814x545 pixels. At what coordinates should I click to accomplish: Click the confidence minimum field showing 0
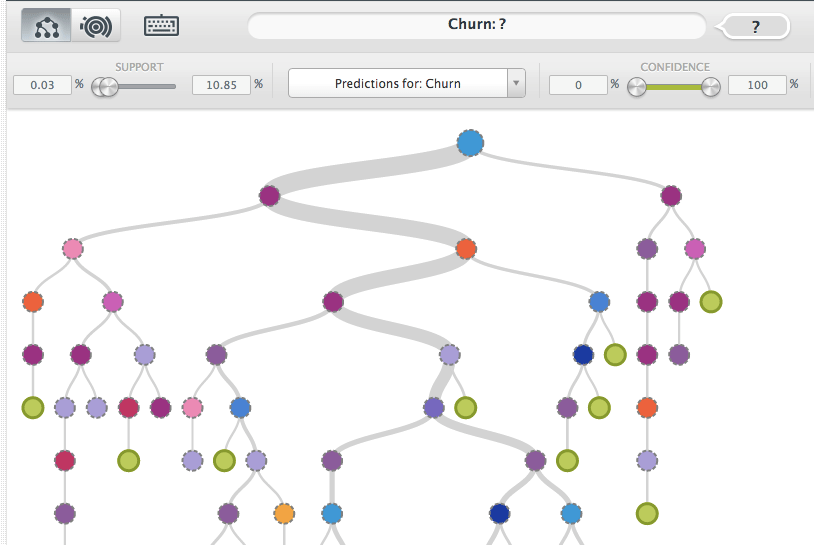578,85
